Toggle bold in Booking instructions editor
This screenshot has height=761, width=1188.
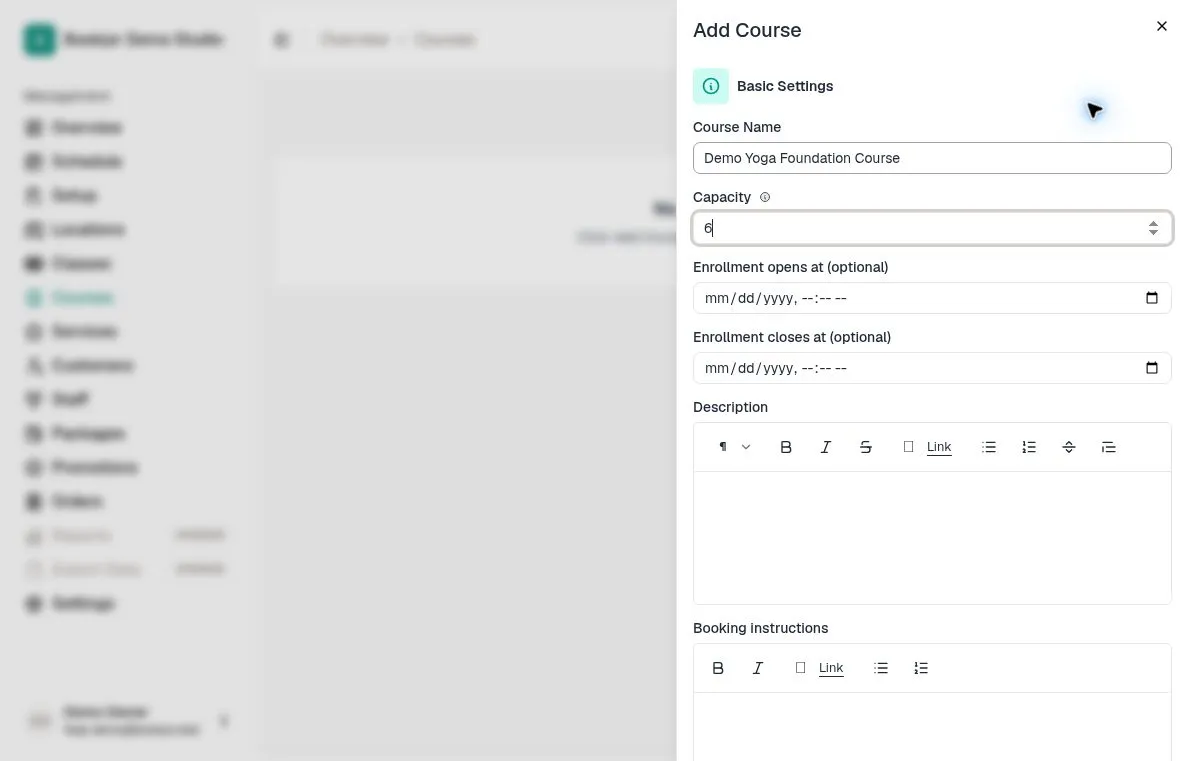coord(718,669)
